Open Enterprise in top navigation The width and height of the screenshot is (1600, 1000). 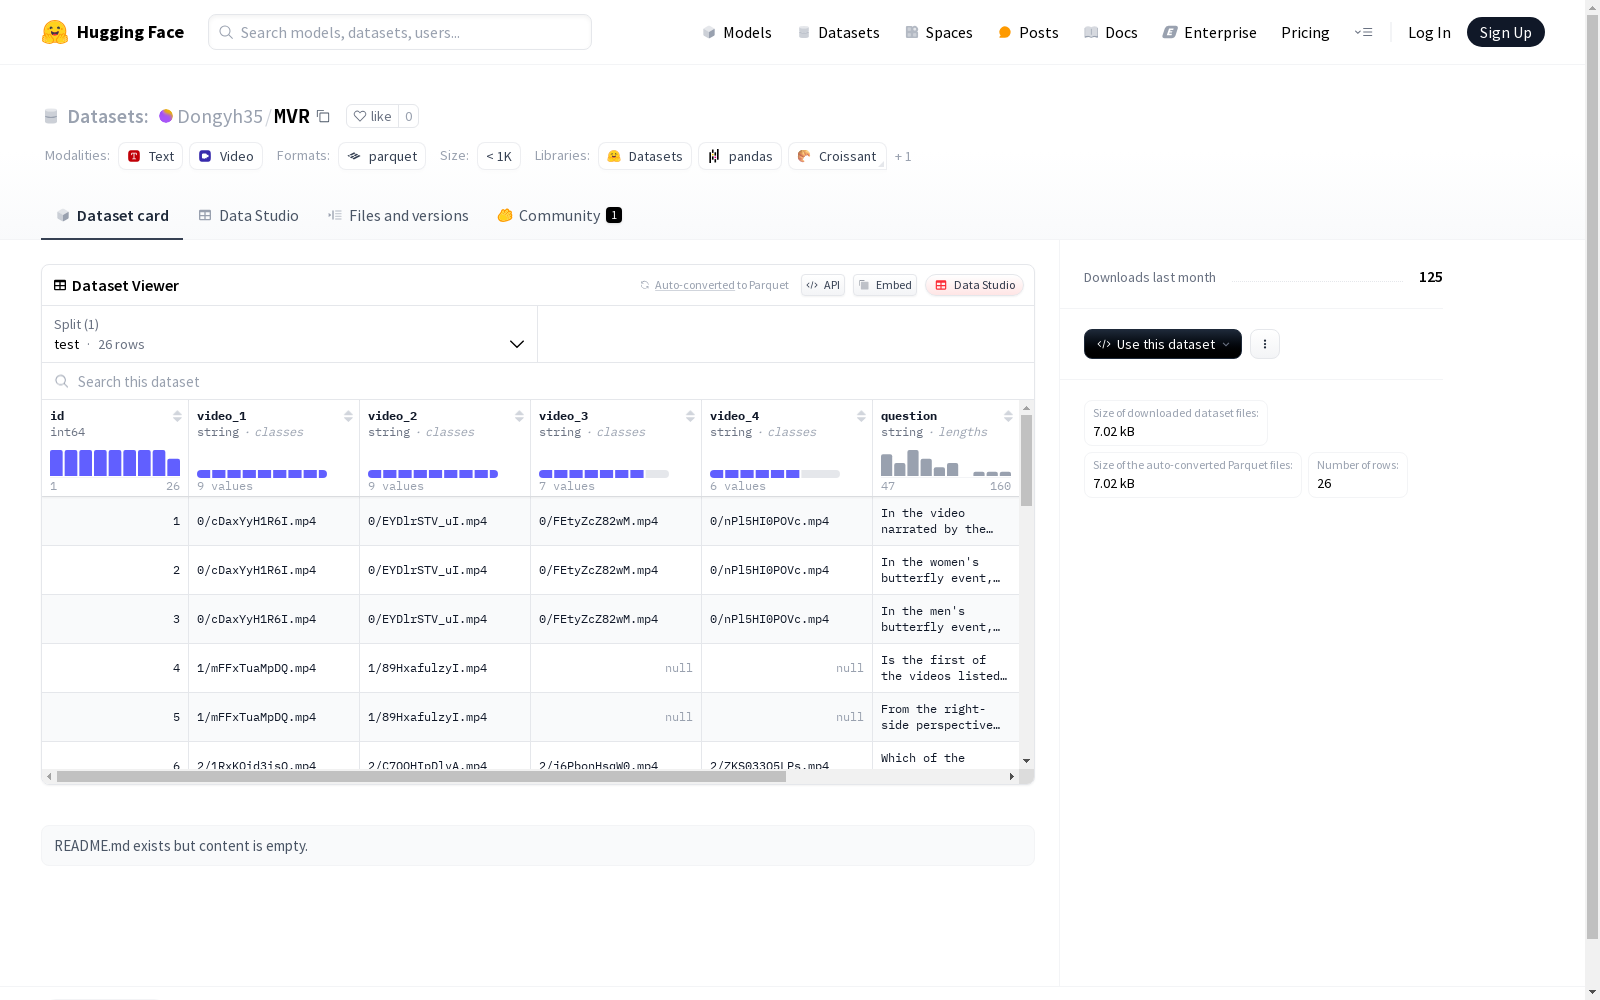pos(1210,32)
